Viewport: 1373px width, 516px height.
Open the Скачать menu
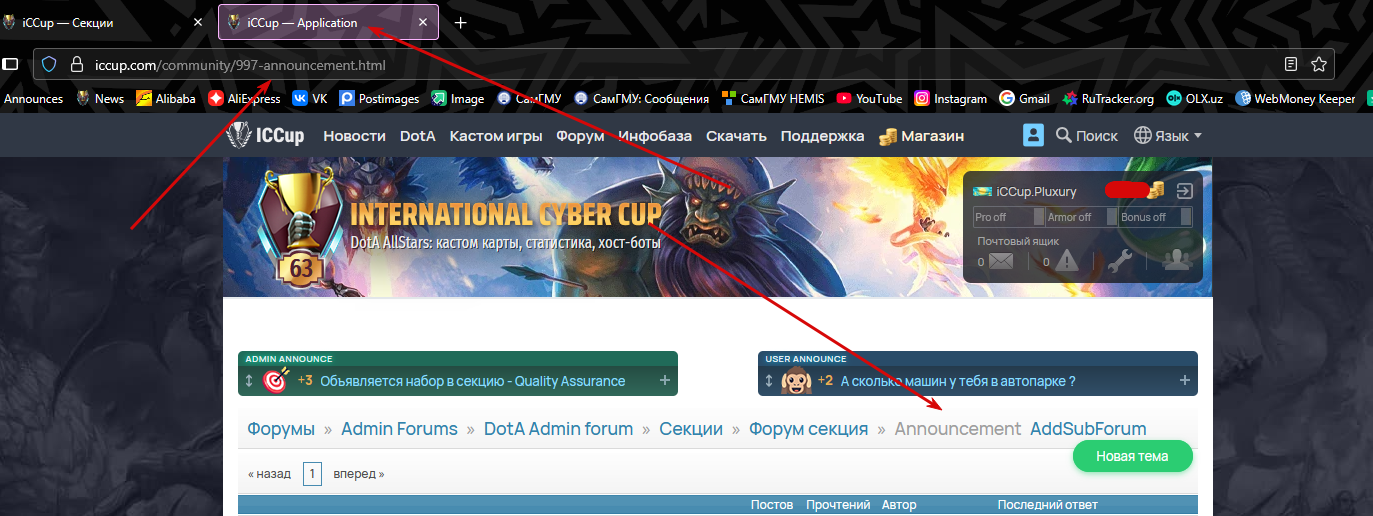click(736, 136)
